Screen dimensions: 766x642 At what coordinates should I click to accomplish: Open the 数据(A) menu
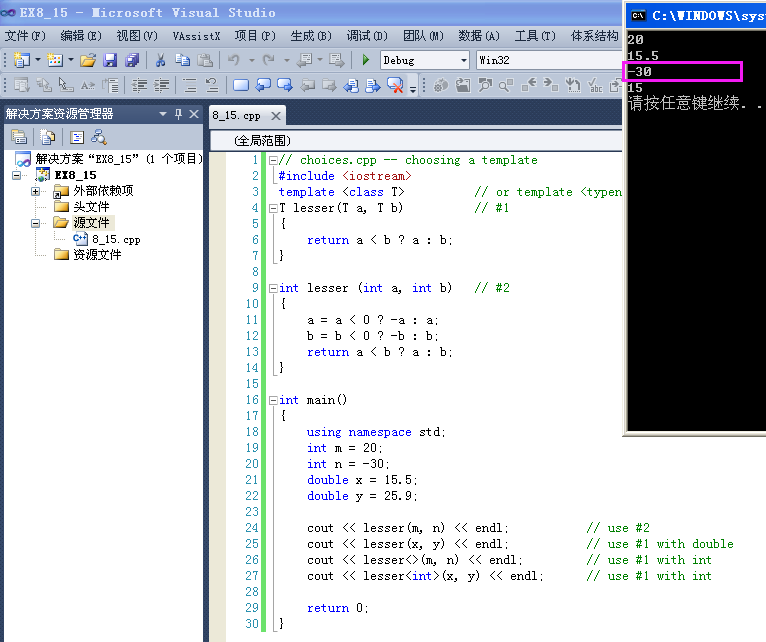479,36
